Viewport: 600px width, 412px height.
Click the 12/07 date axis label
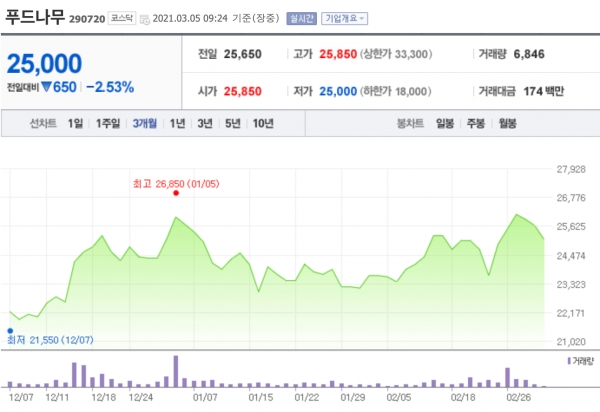point(21,397)
